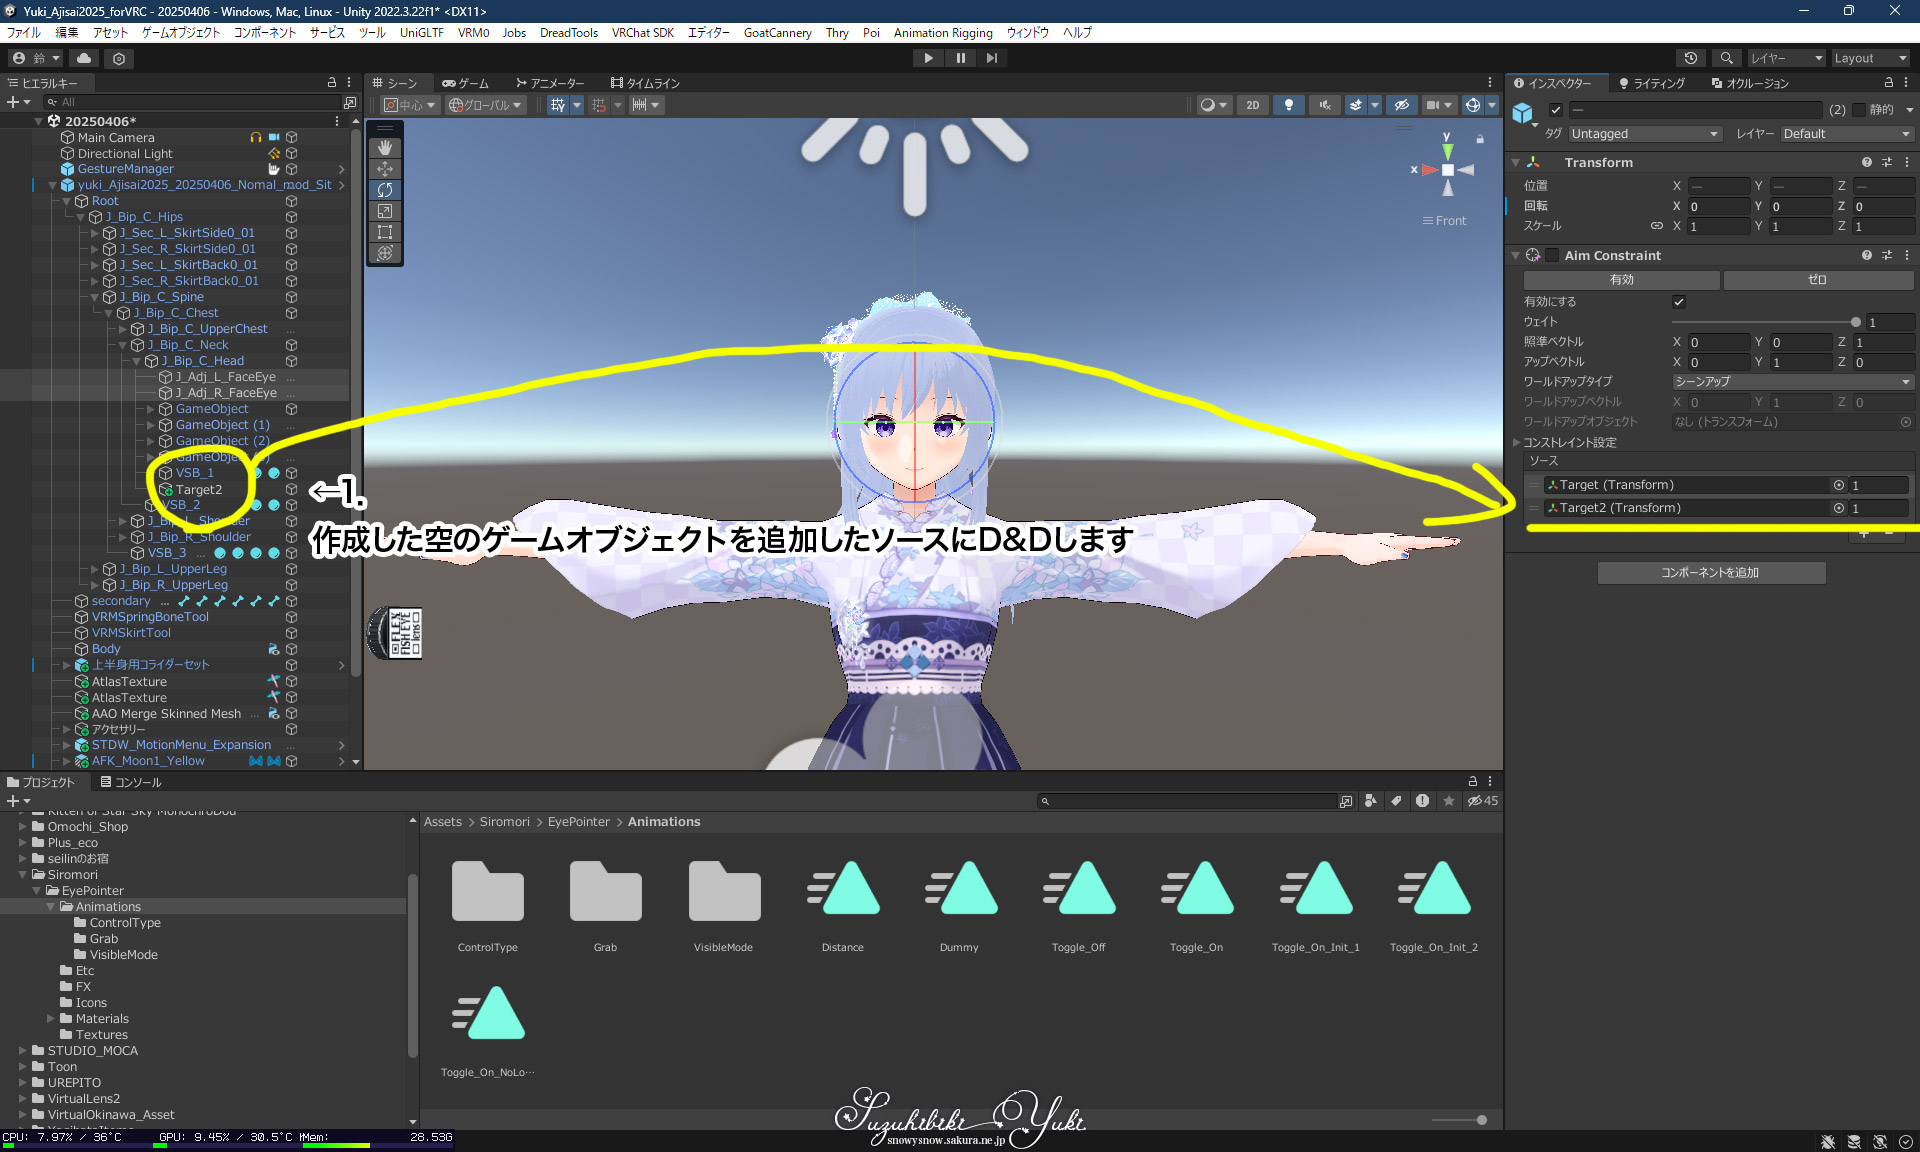Screen dimensions: 1920x1152
Task: Select the Scale tool in scene toolbar
Action: click(385, 211)
